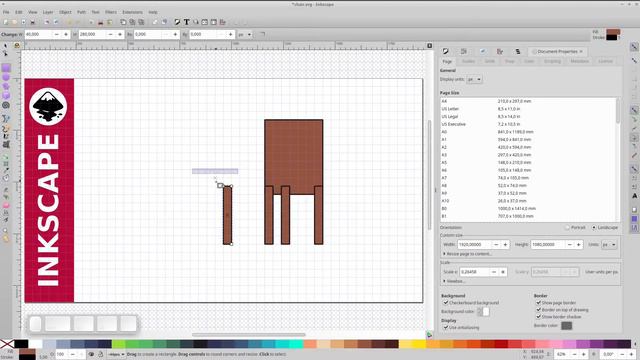Select US Legal page size row
Screen dimensions: 640x360
pyautogui.click(x=529, y=117)
